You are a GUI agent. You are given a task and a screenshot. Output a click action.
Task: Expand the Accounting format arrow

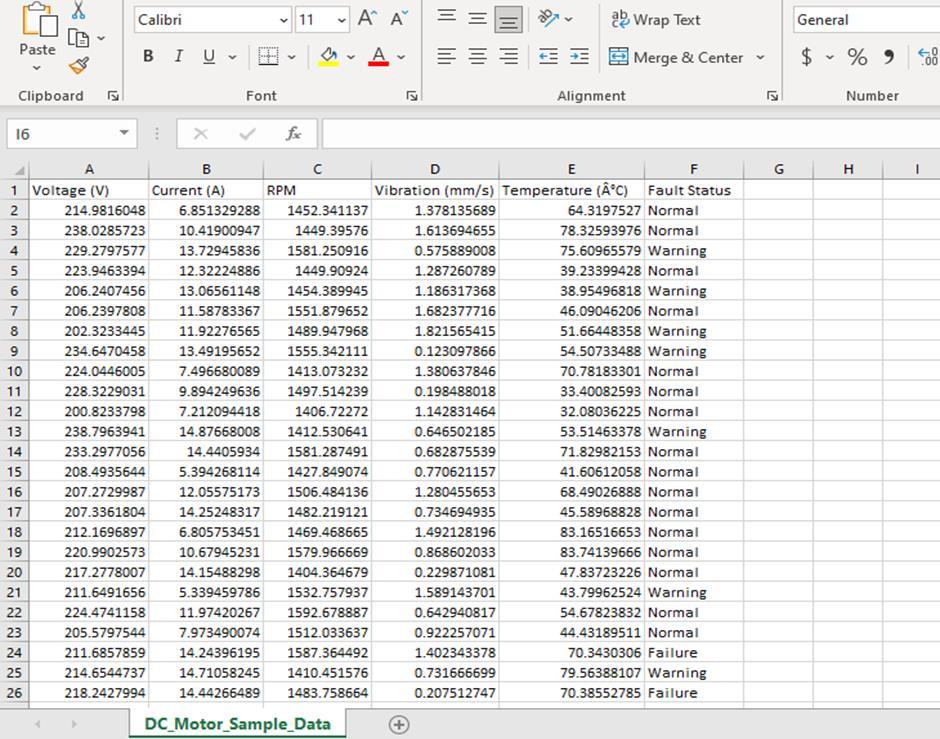[830, 57]
